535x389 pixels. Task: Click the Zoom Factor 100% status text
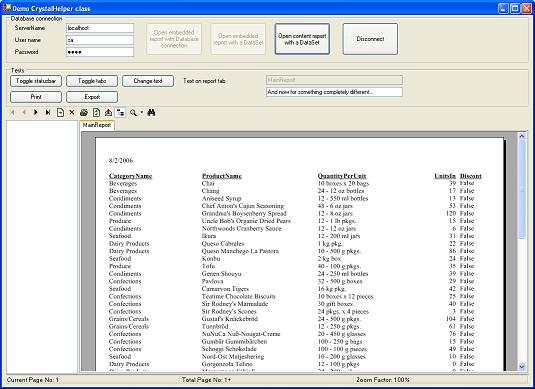pos(383,380)
